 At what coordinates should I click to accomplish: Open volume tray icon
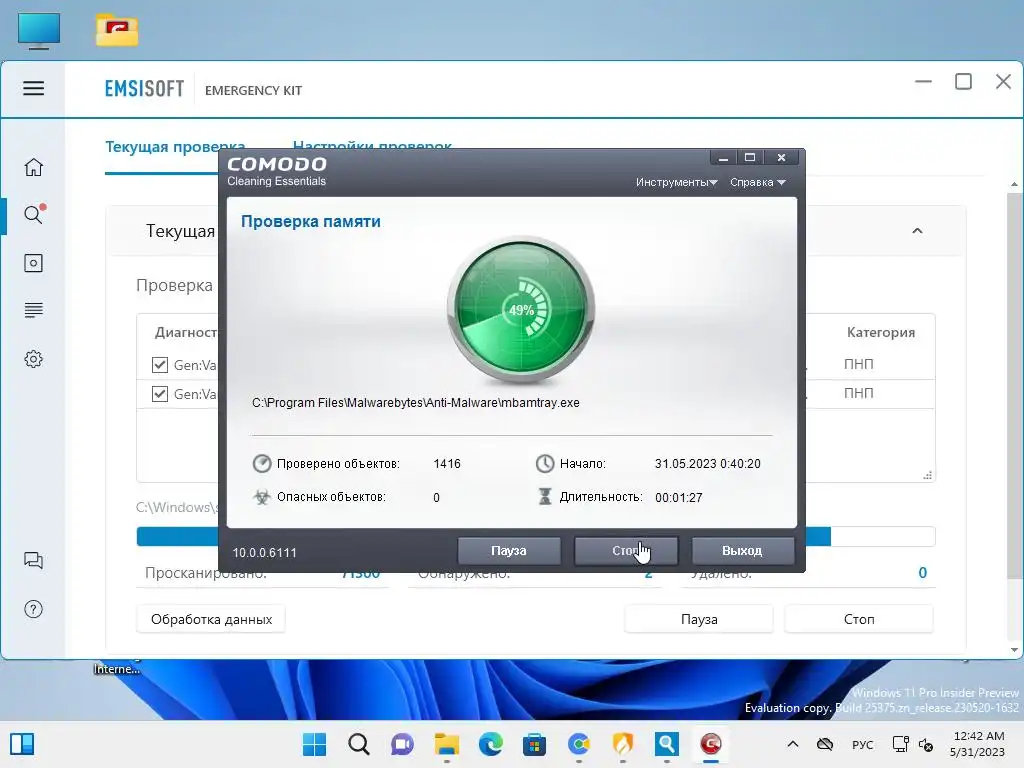tap(925, 744)
